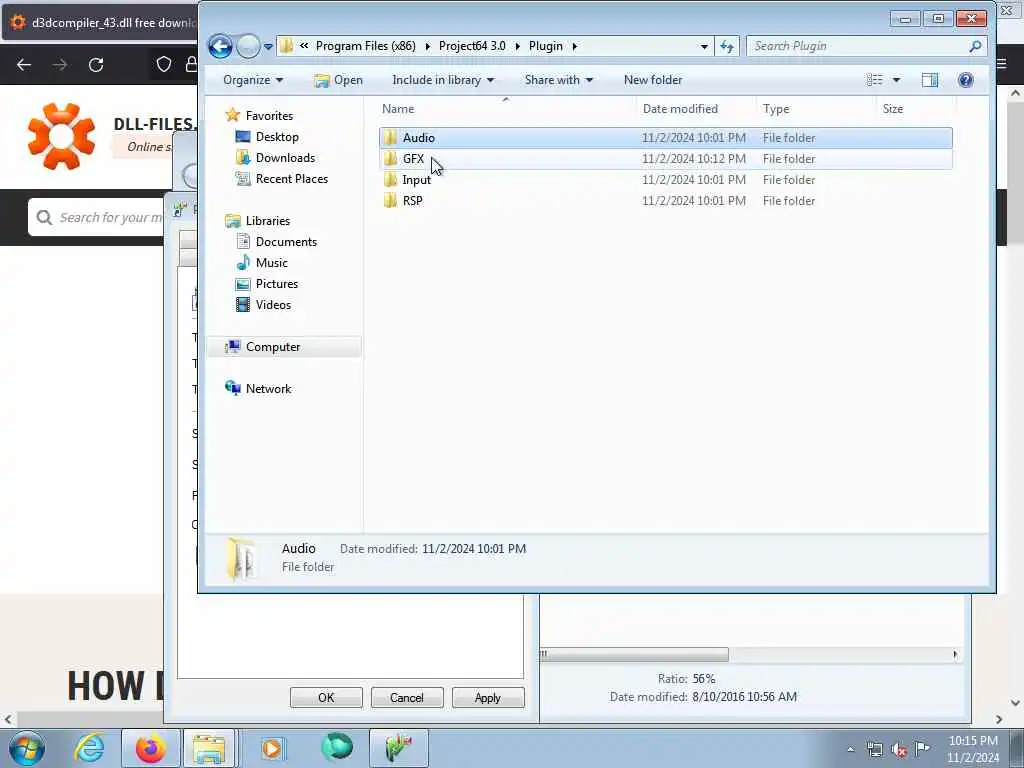Image resolution: width=1024 pixels, height=768 pixels.
Task: Click the Explorer forward arrow button
Action: [248, 46]
